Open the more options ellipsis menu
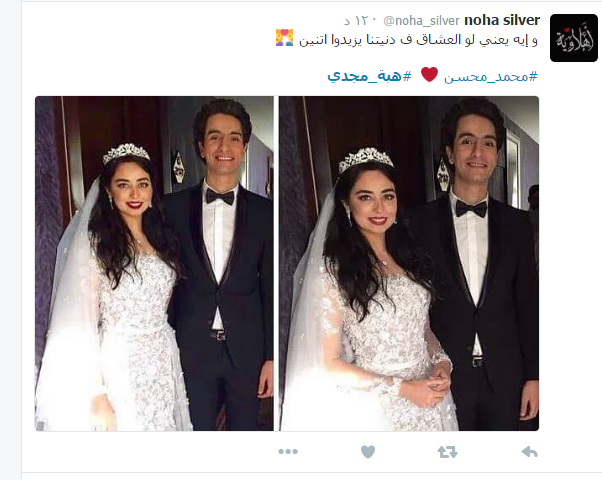 click(x=288, y=452)
